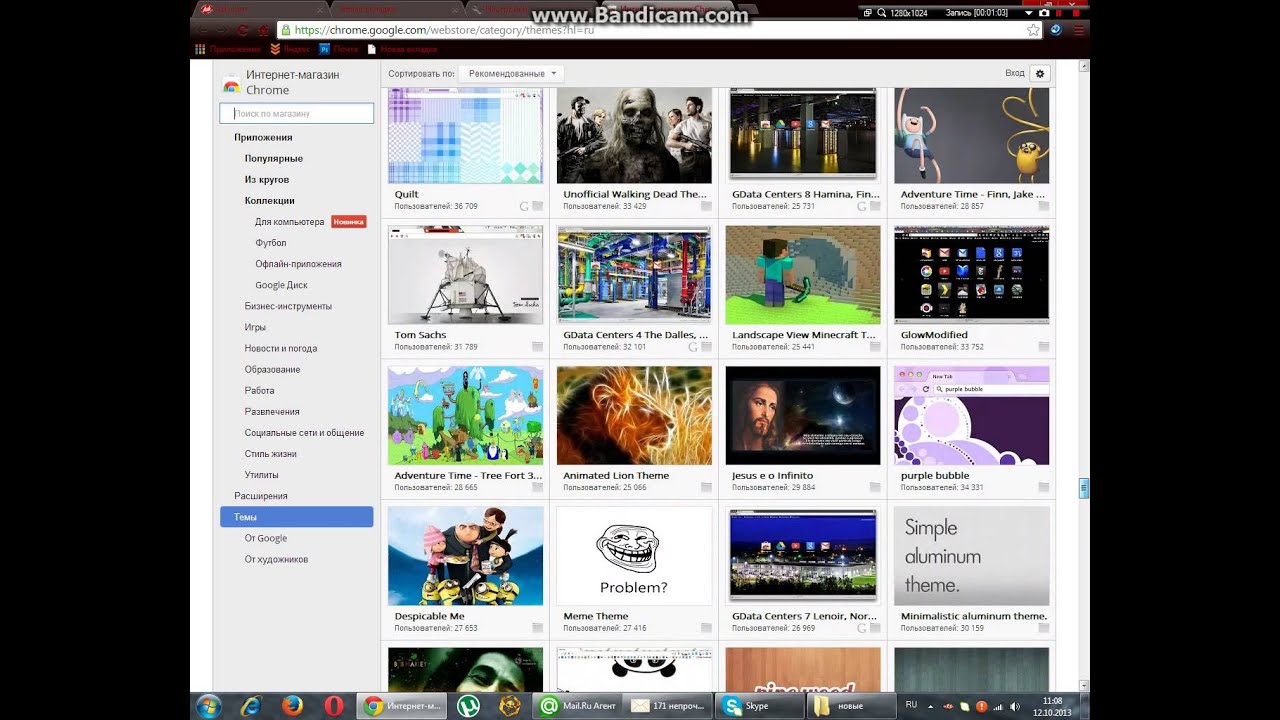The height and width of the screenshot is (720, 1280).
Task: Click the store search field
Action: (297, 114)
